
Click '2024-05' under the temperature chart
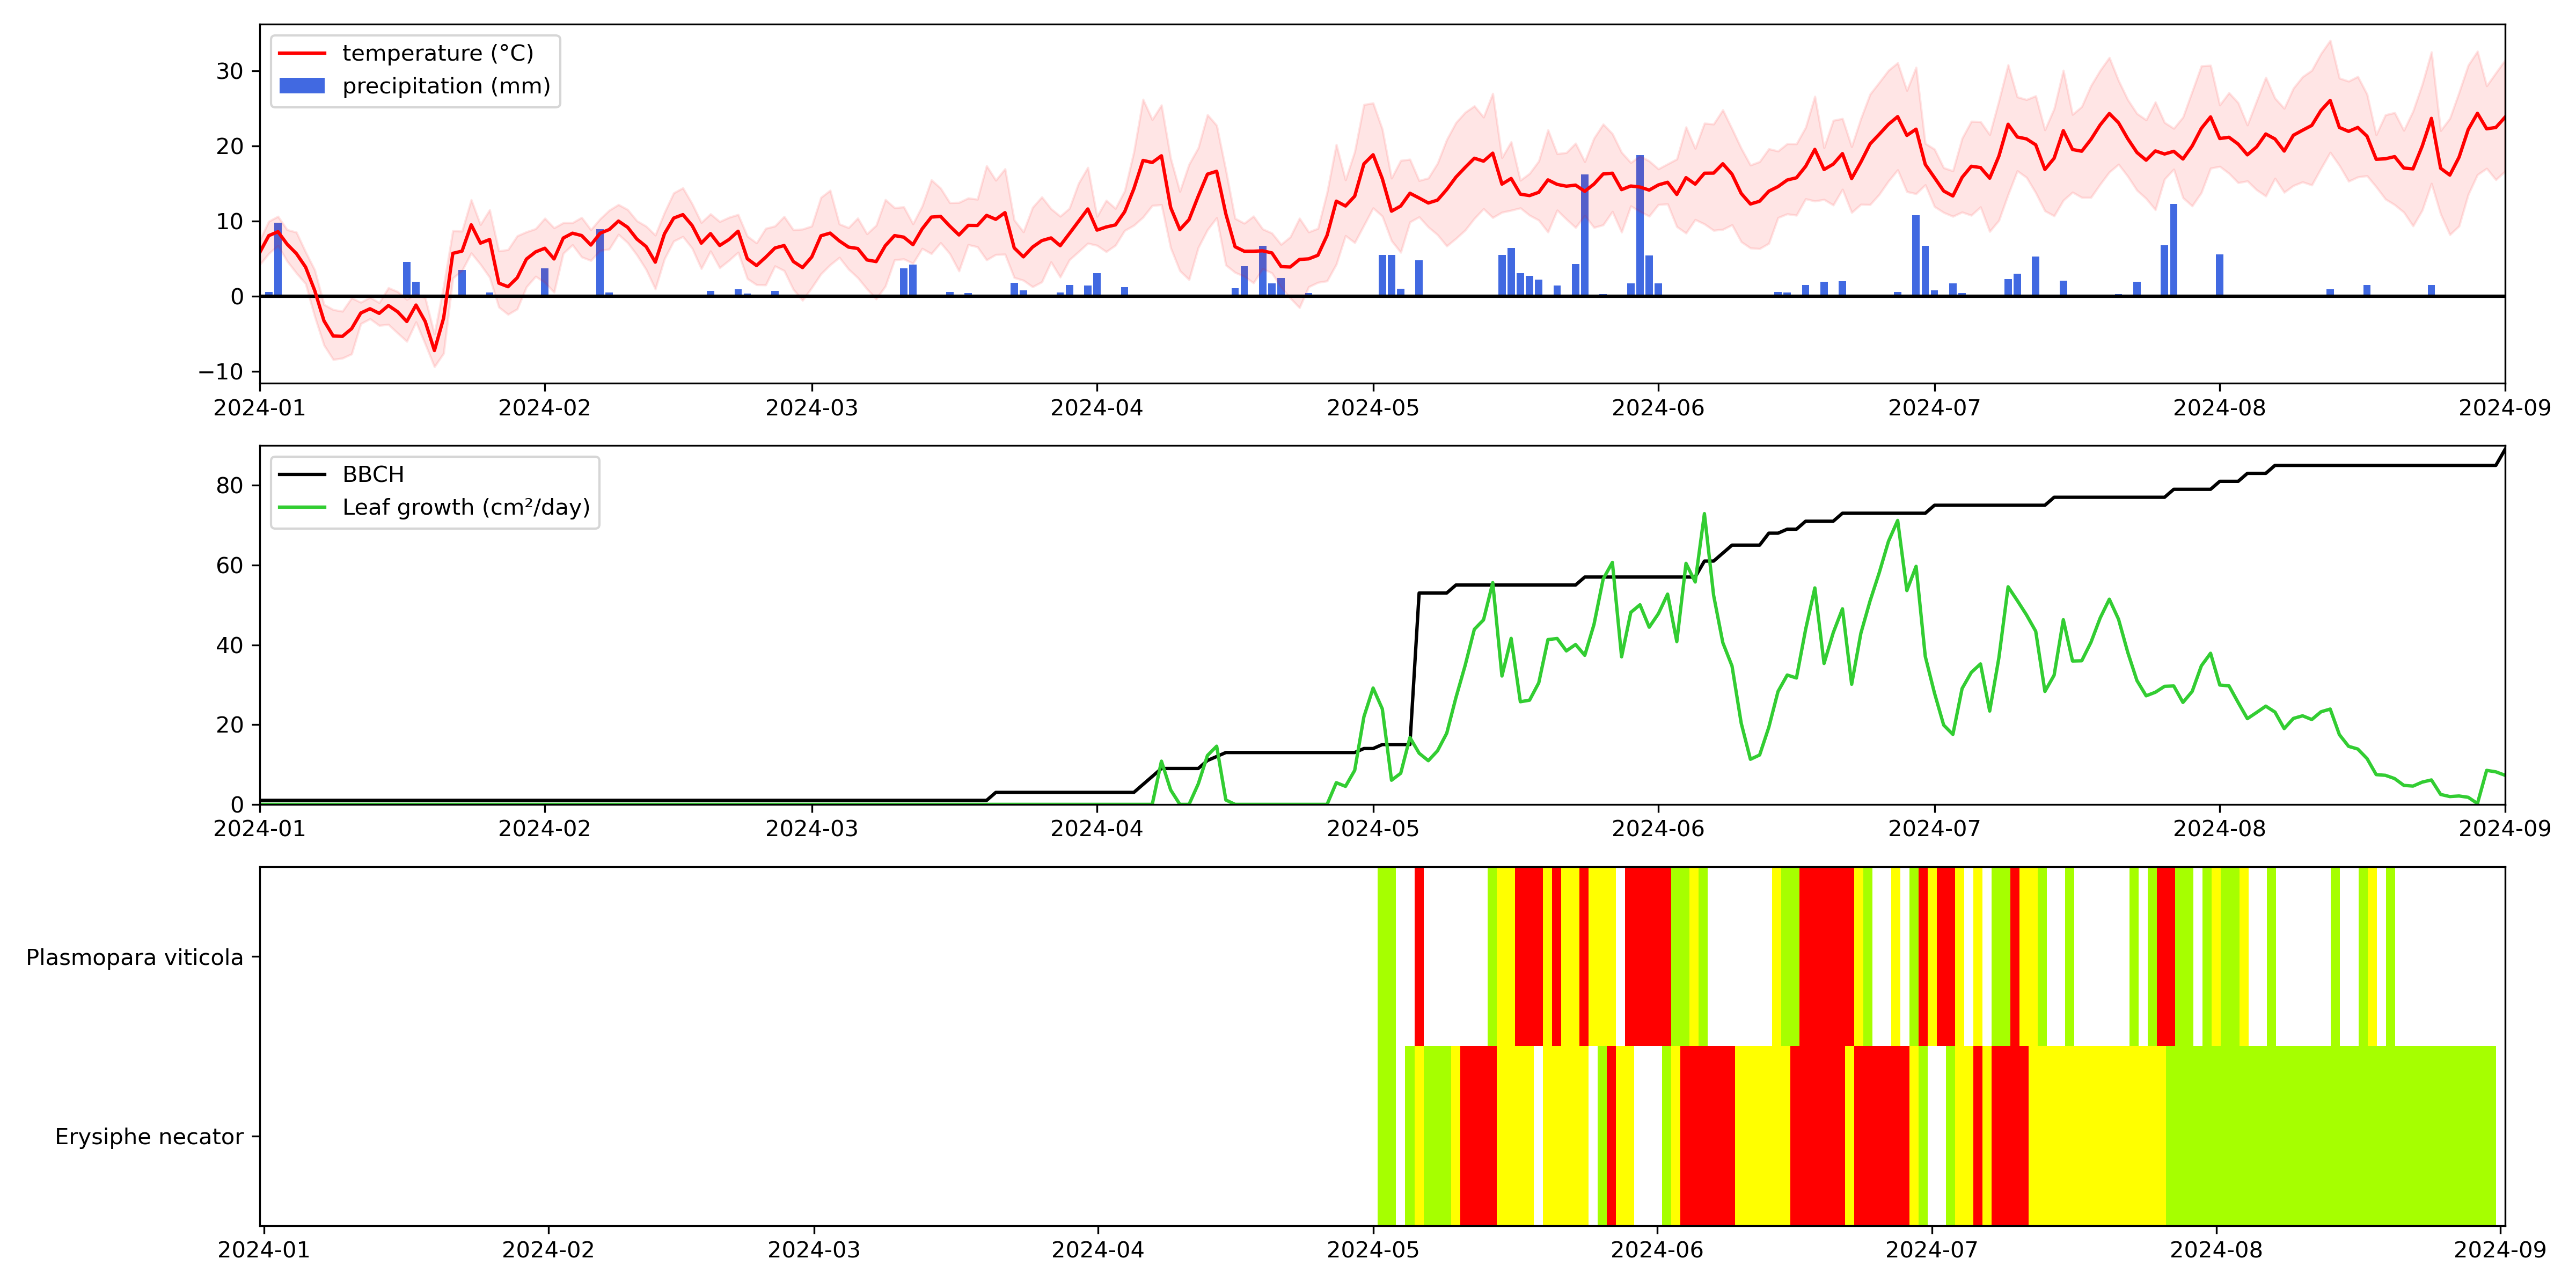[x=1373, y=408]
